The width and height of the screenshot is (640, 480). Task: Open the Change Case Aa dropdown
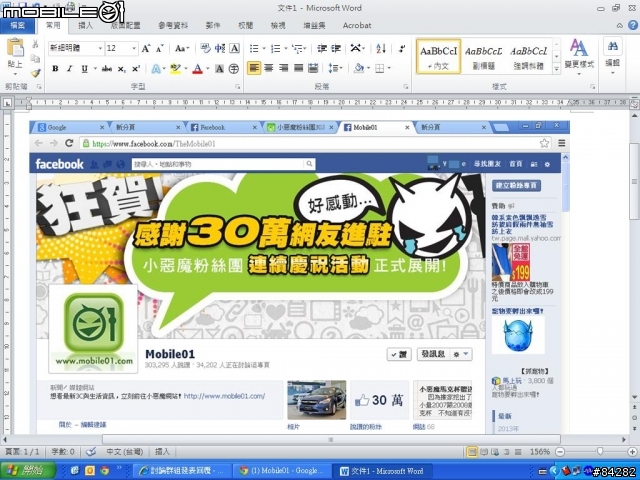pos(182,49)
